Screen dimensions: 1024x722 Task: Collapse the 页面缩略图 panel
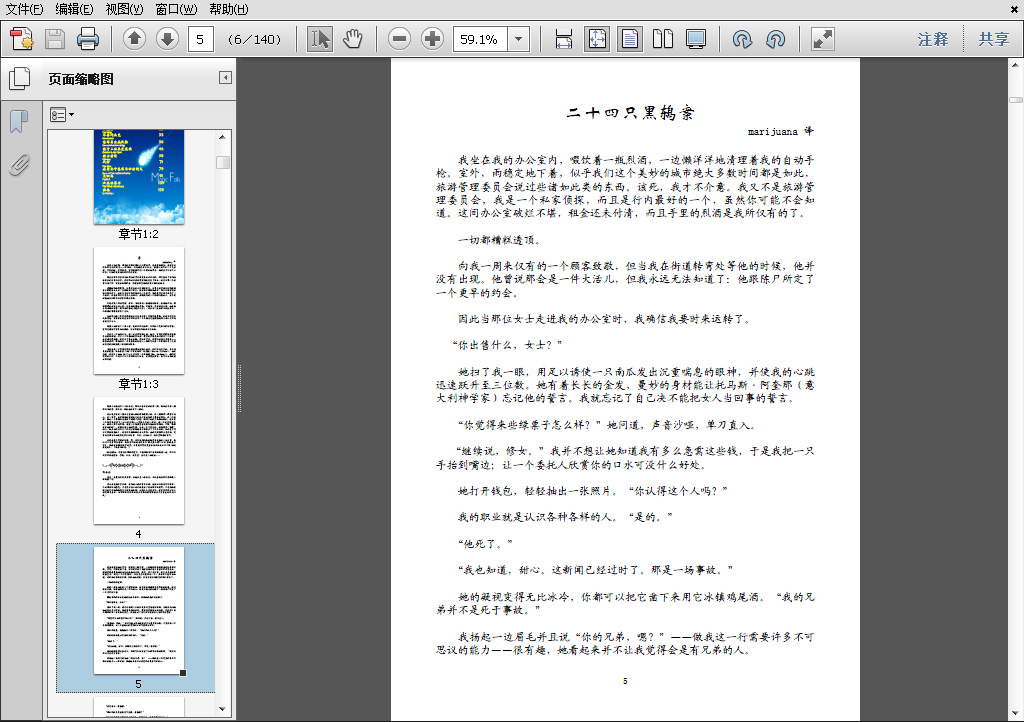tap(225, 78)
